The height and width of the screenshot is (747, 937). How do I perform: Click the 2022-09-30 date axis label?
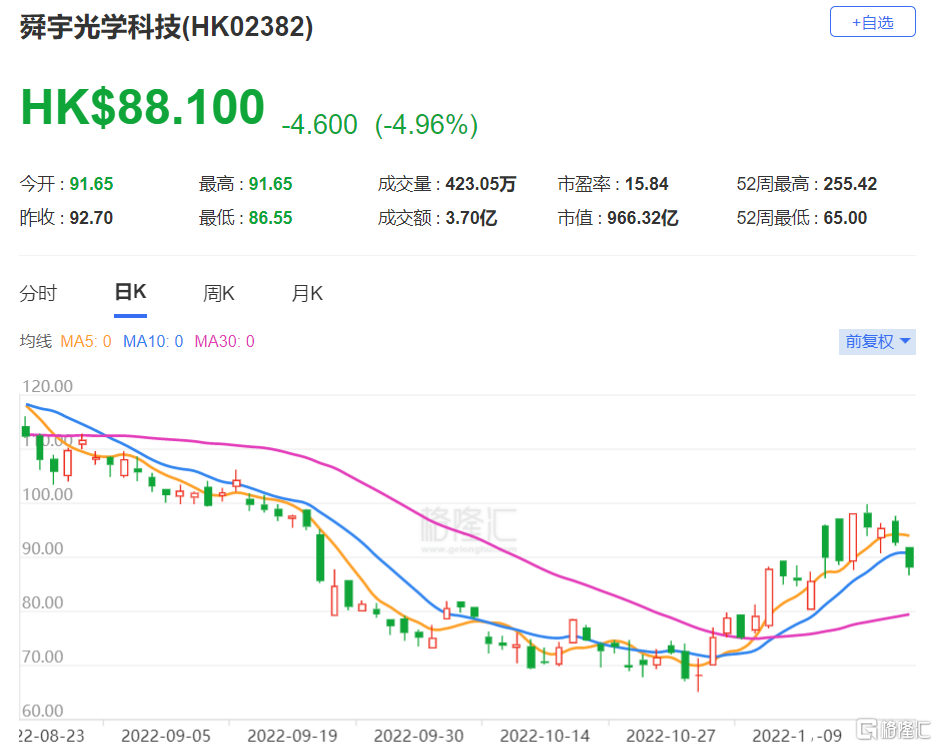tap(418, 736)
